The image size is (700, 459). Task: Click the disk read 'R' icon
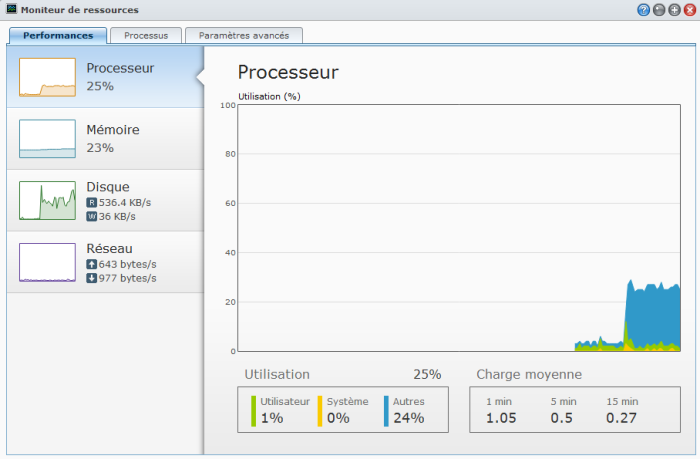[92, 202]
